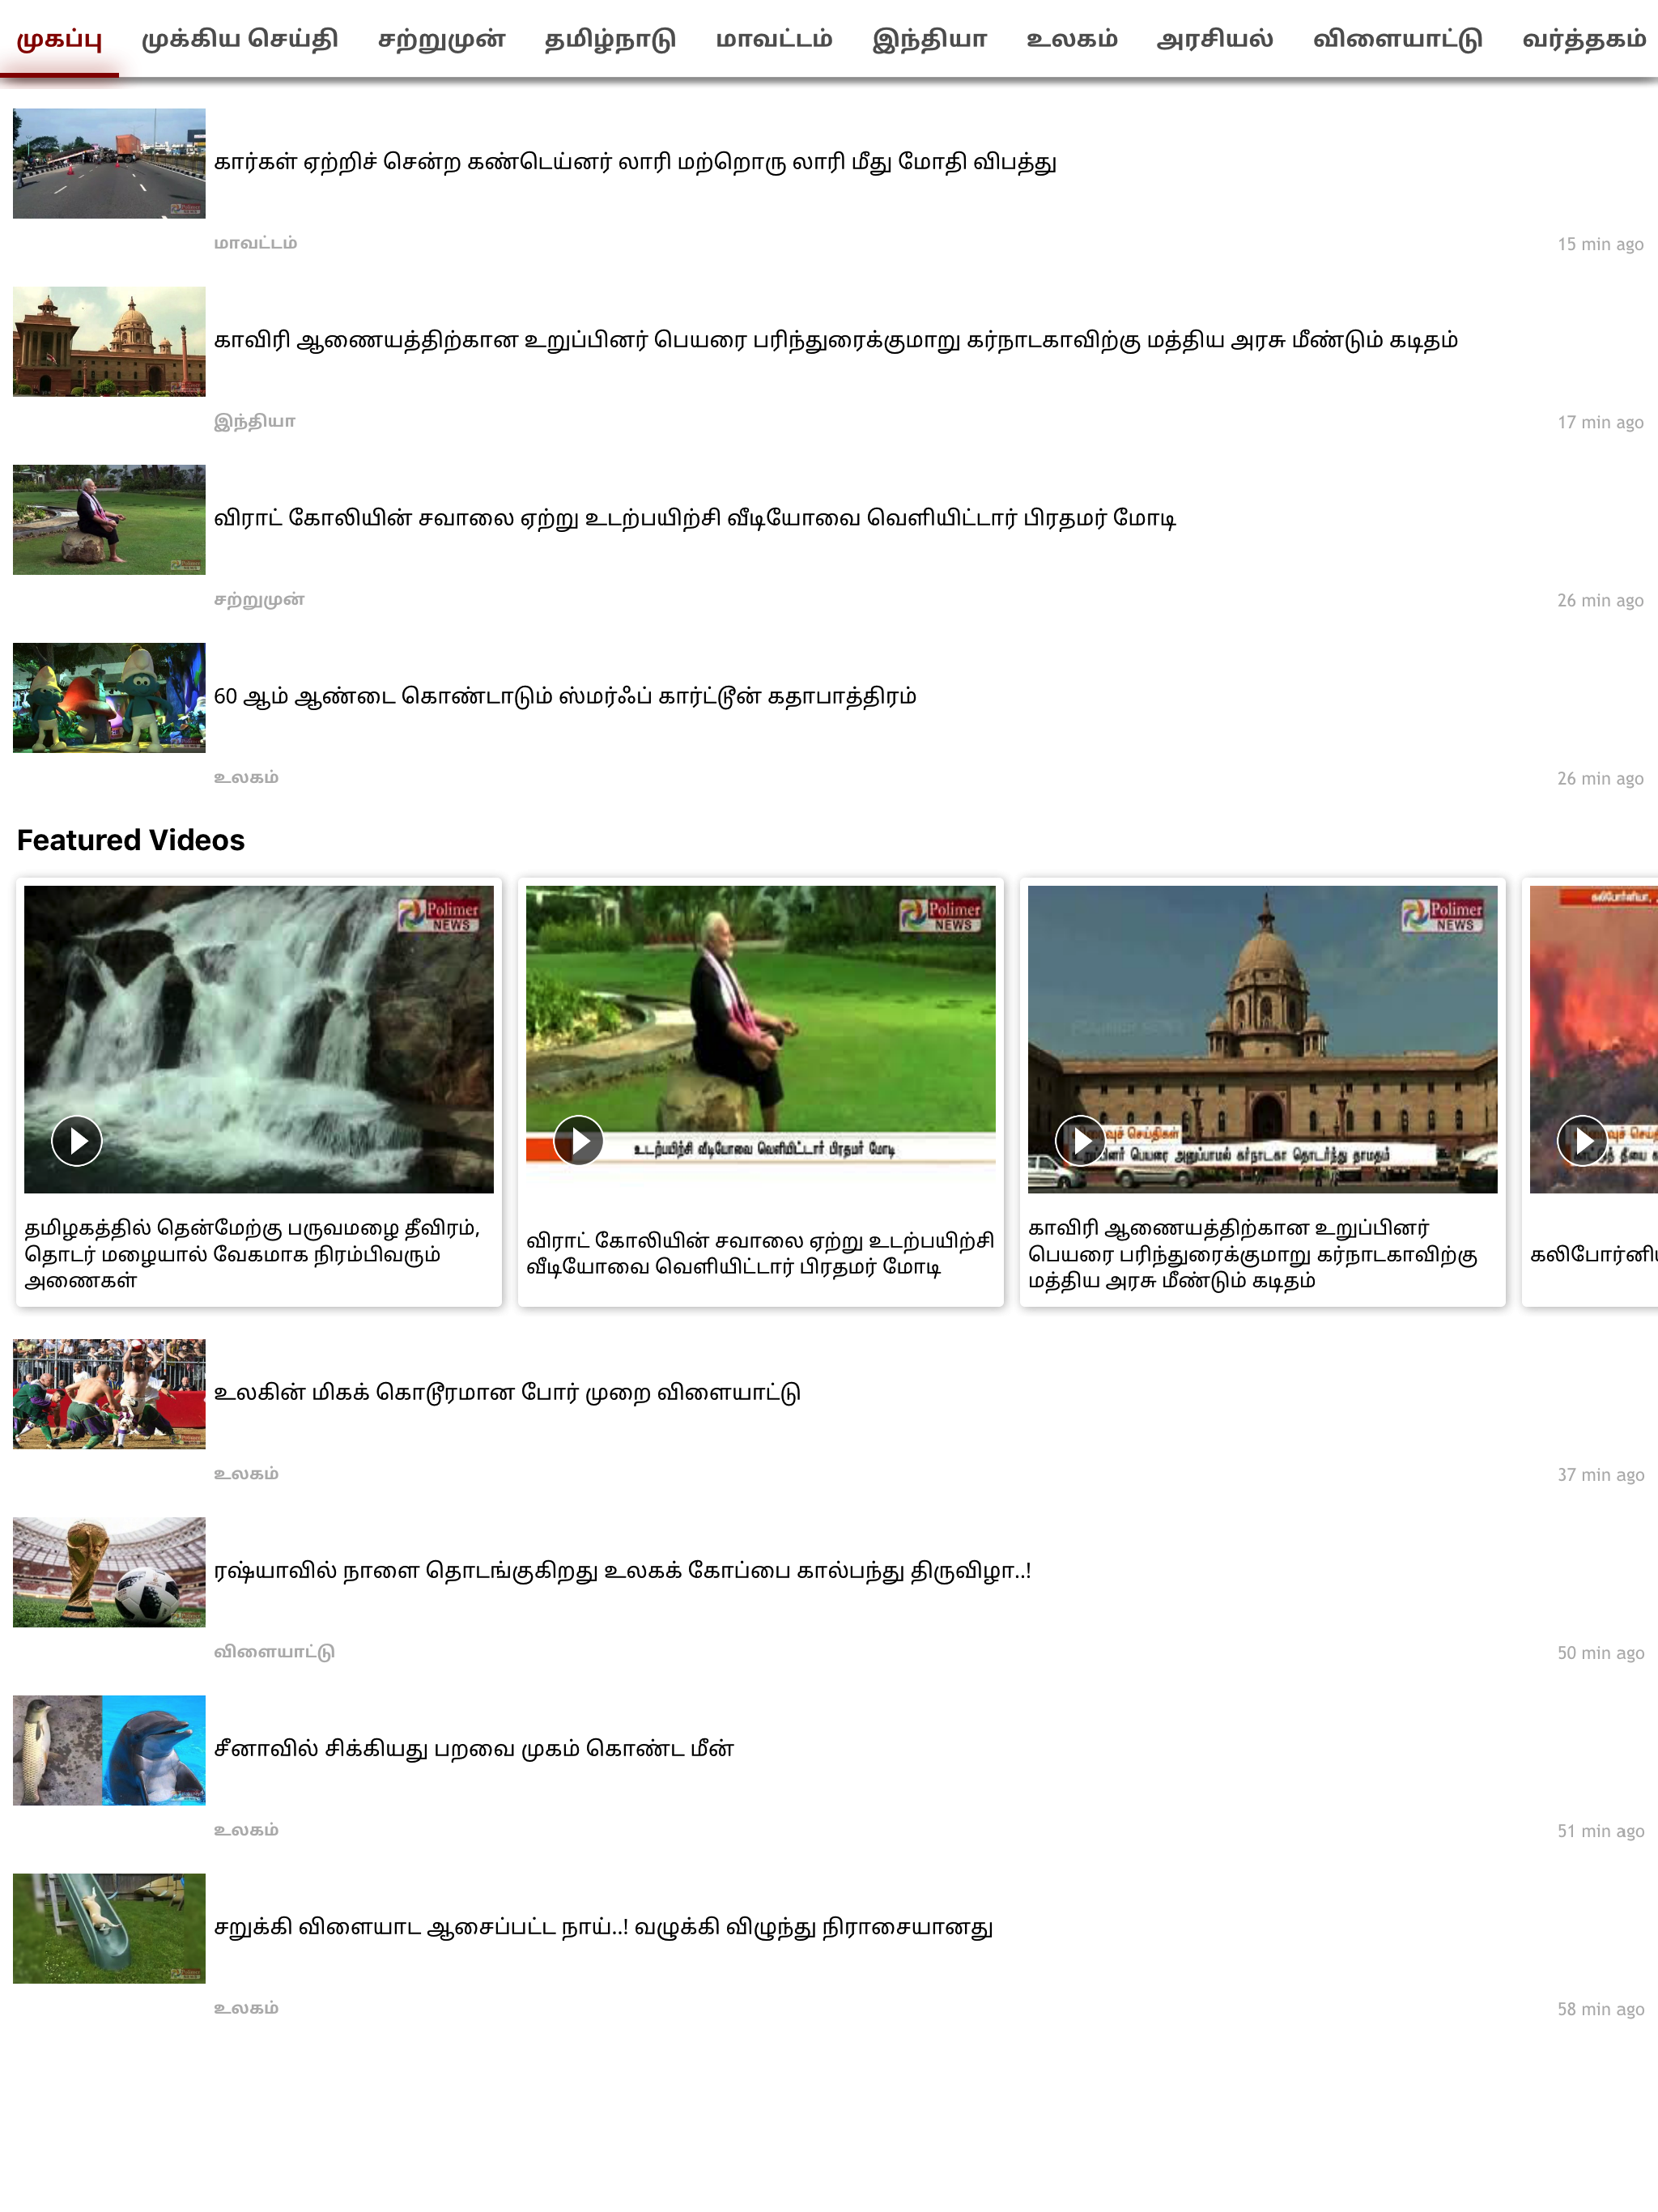Click விளையாட்டு label under World Cup story

274,1651
